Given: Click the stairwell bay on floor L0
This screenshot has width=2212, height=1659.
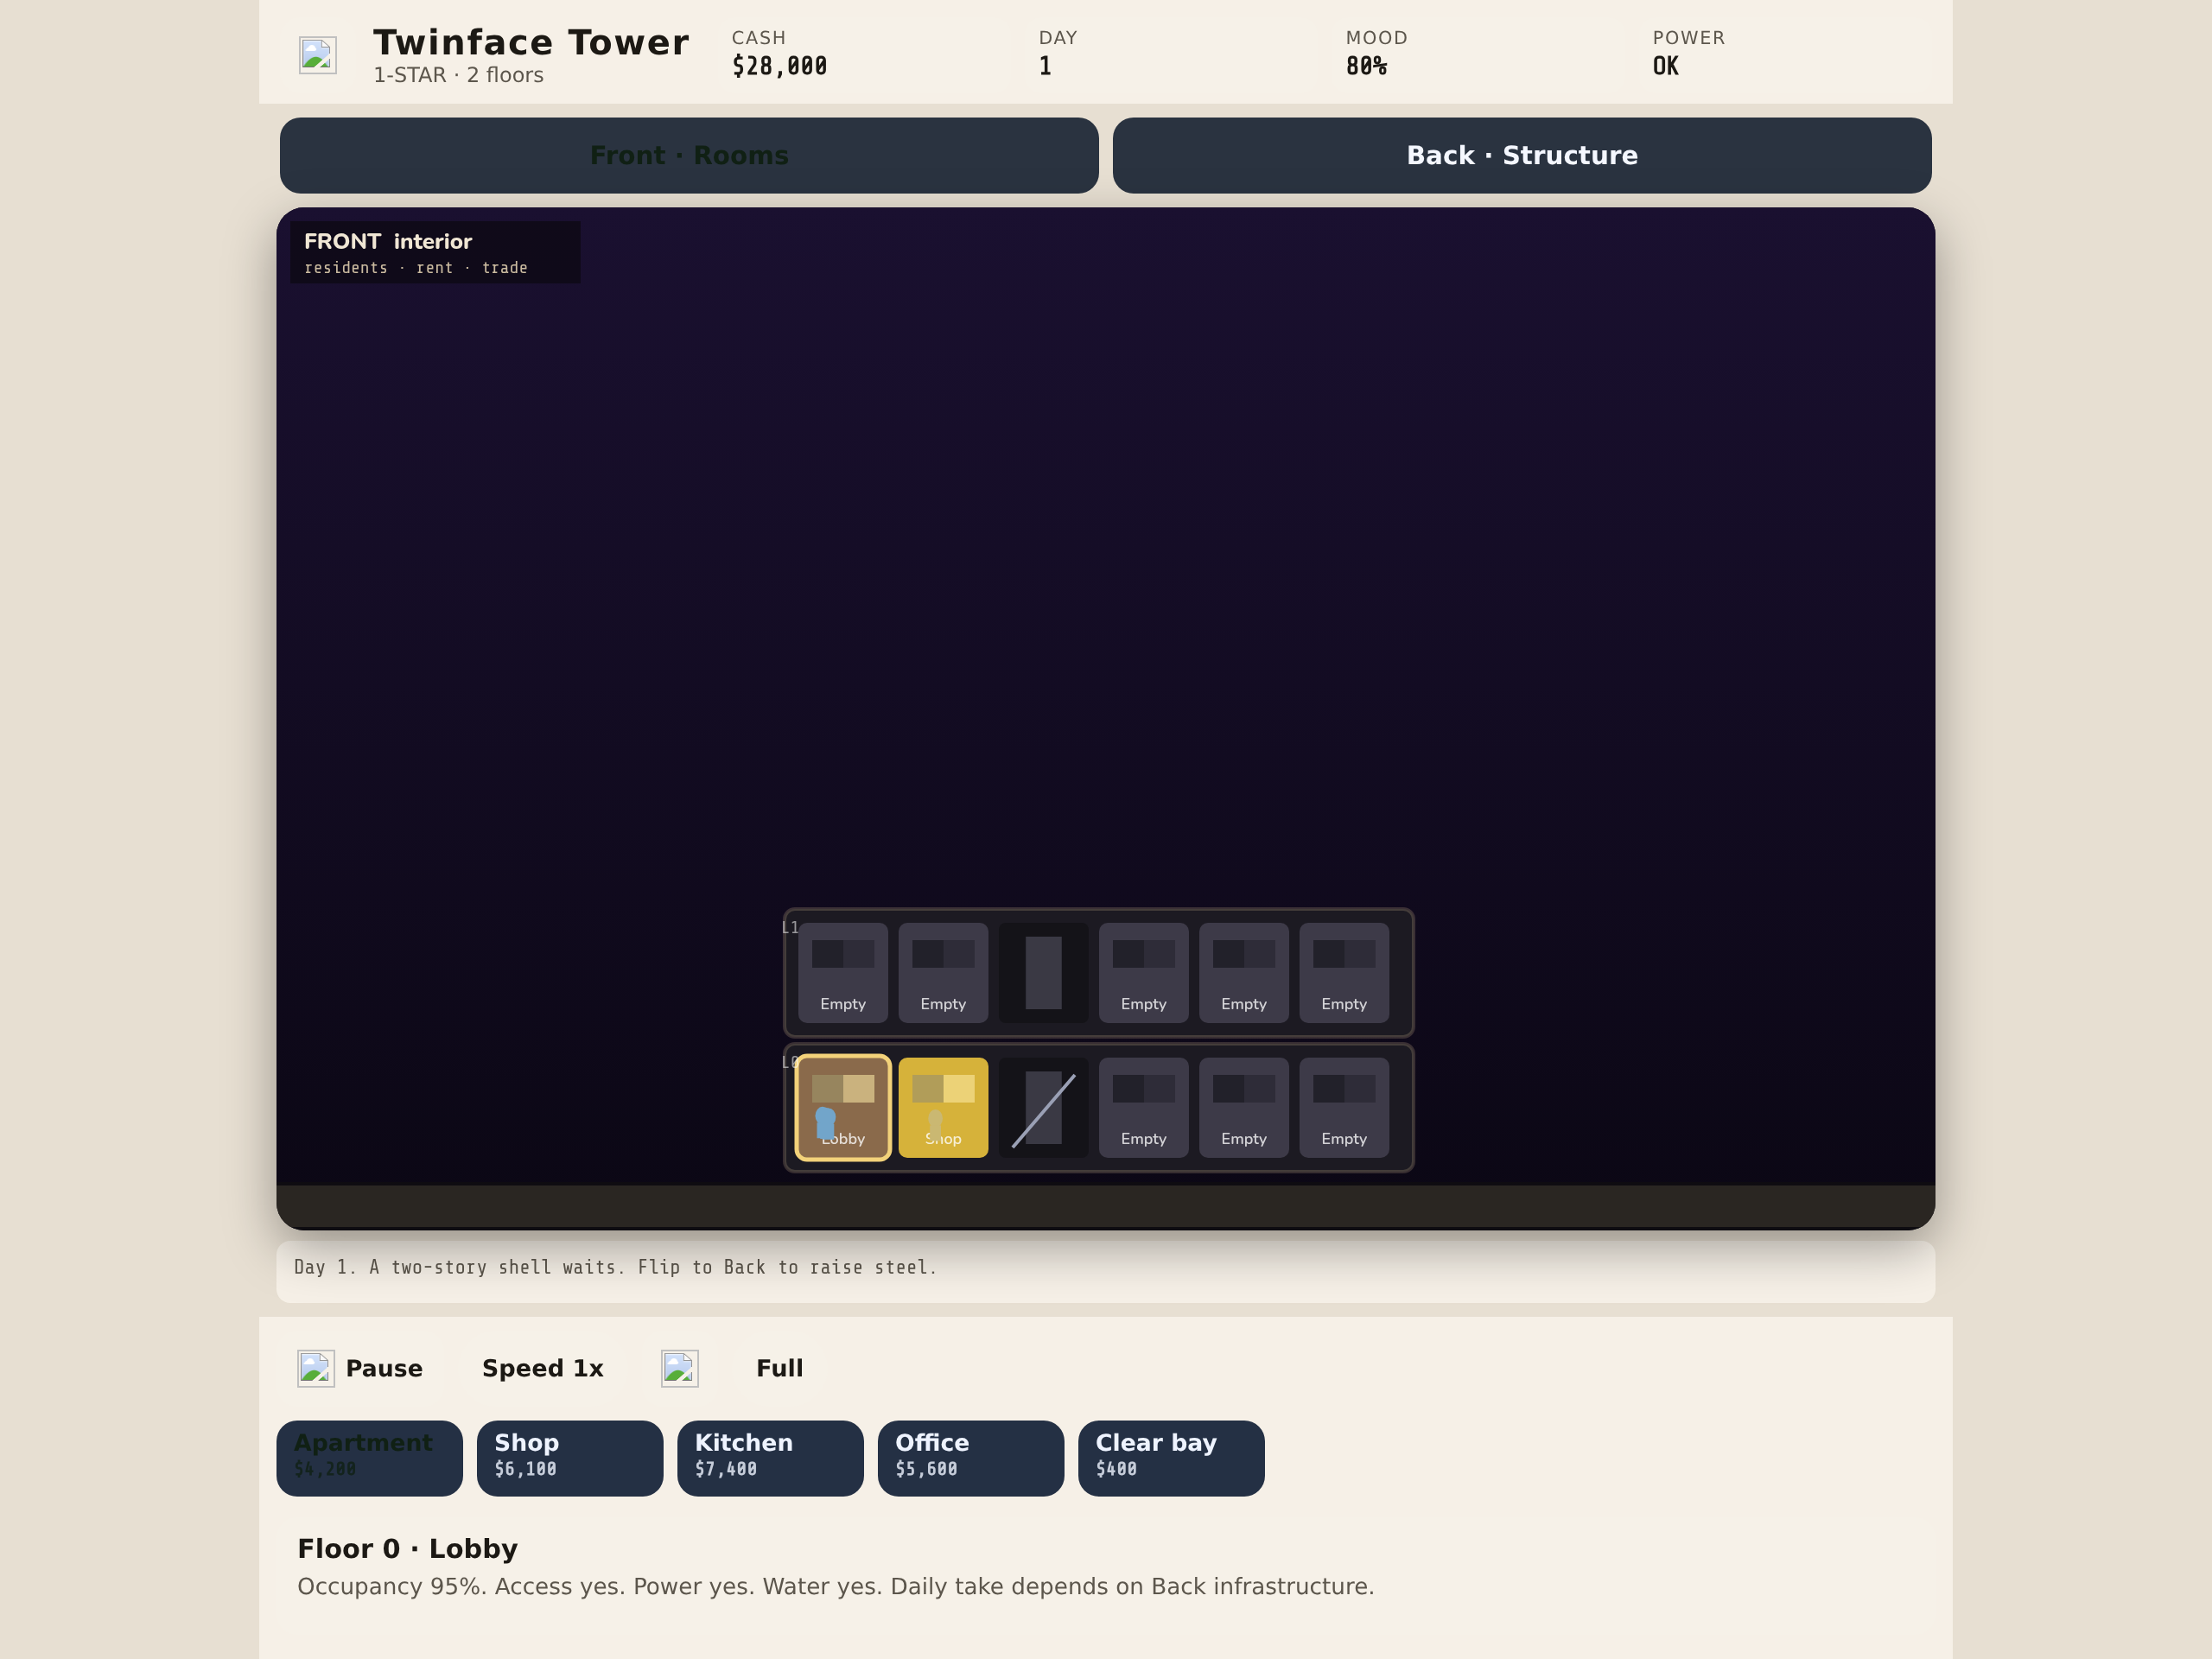Looking at the screenshot, I should tap(1043, 1108).
